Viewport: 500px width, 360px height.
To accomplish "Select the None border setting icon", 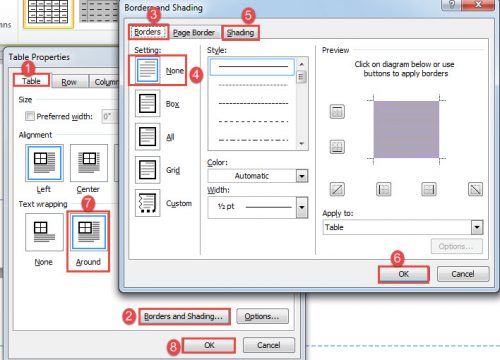I will coord(147,70).
